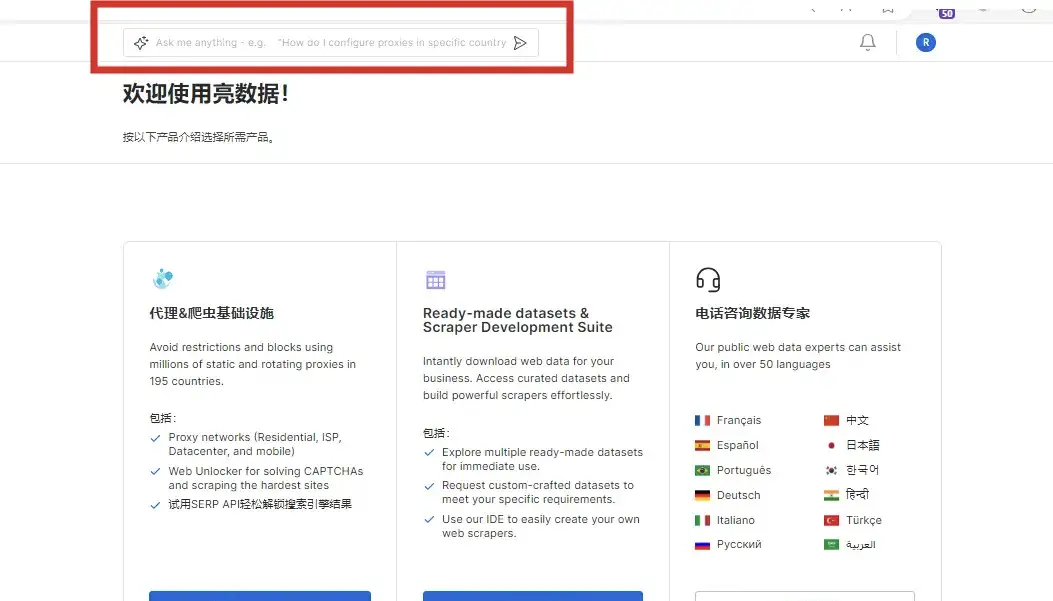Open the user profile avatar R

[925, 42]
